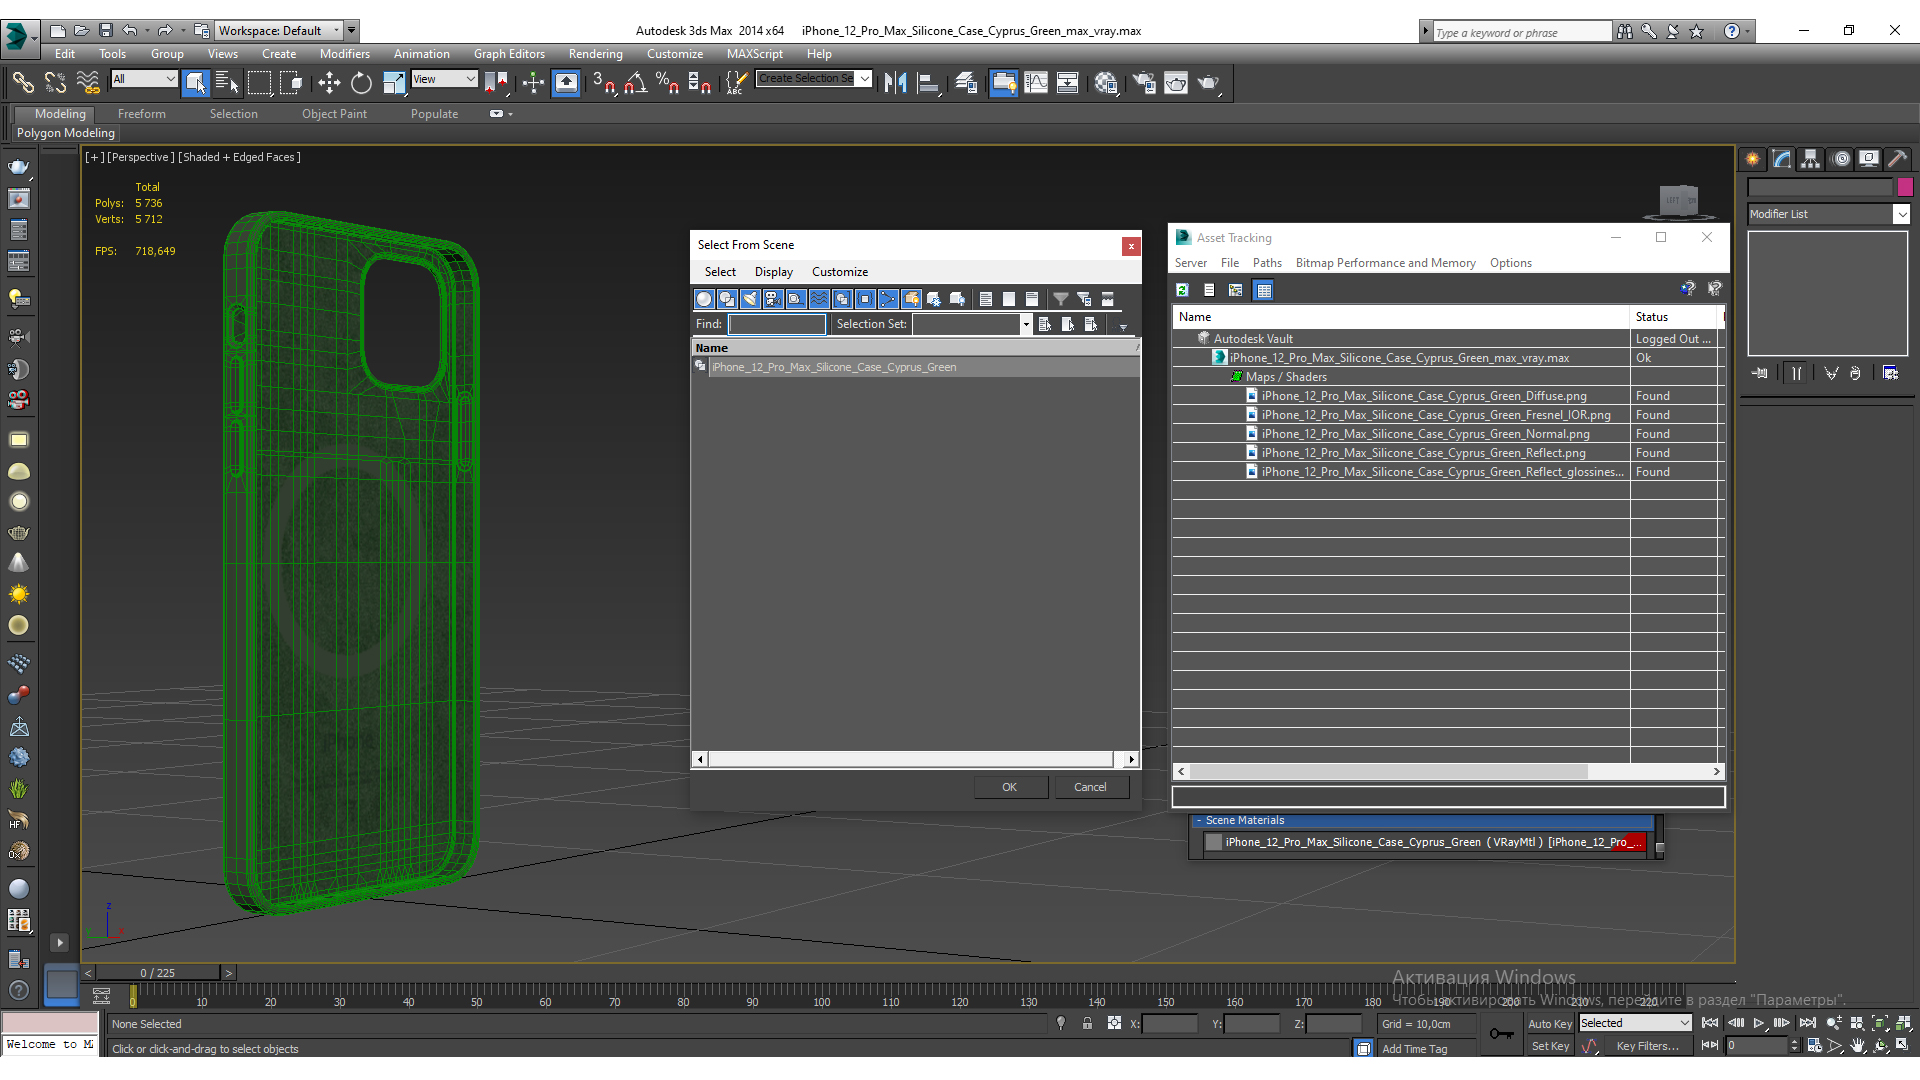Toggle the selection lock icon
Viewport: 1920px width, 1080px height.
tap(1087, 1023)
